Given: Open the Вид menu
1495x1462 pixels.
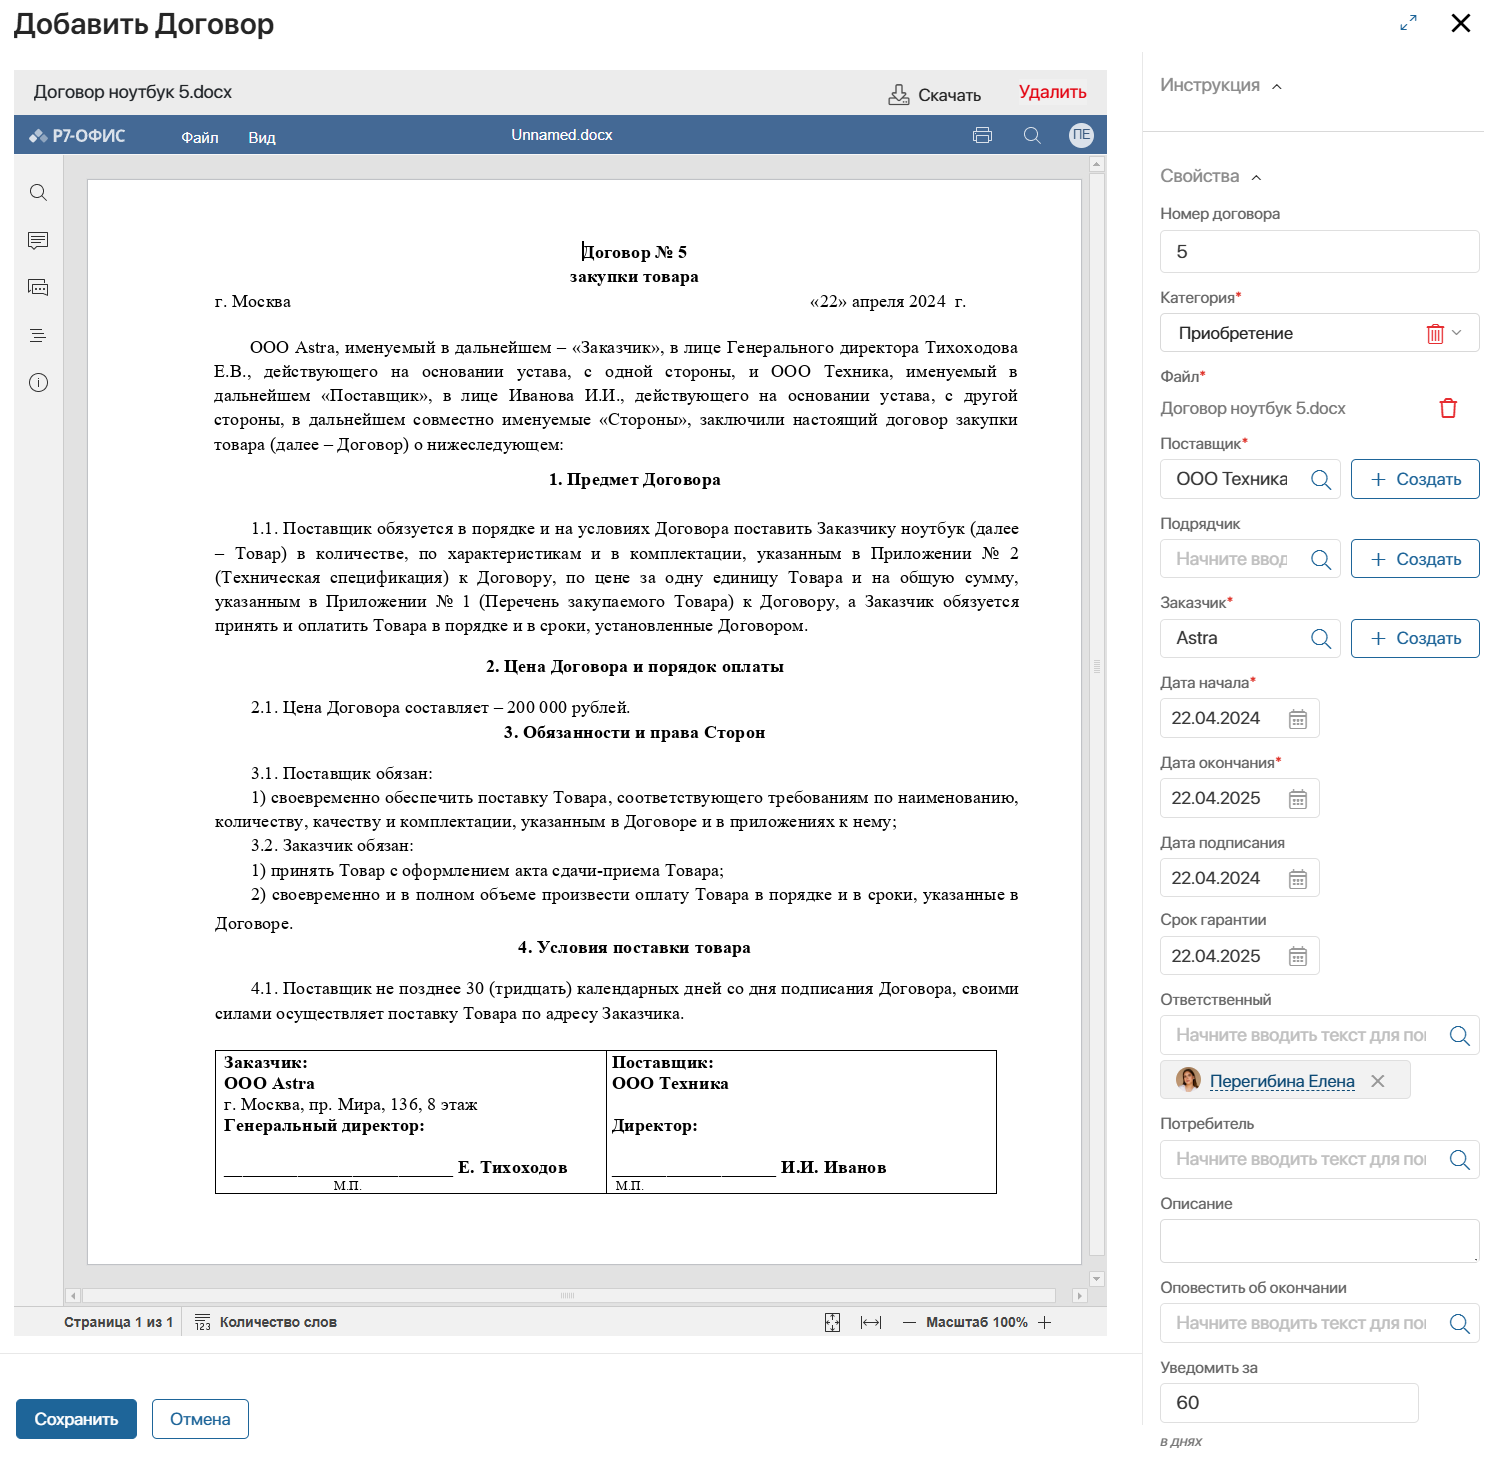Looking at the screenshot, I should 262,137.
